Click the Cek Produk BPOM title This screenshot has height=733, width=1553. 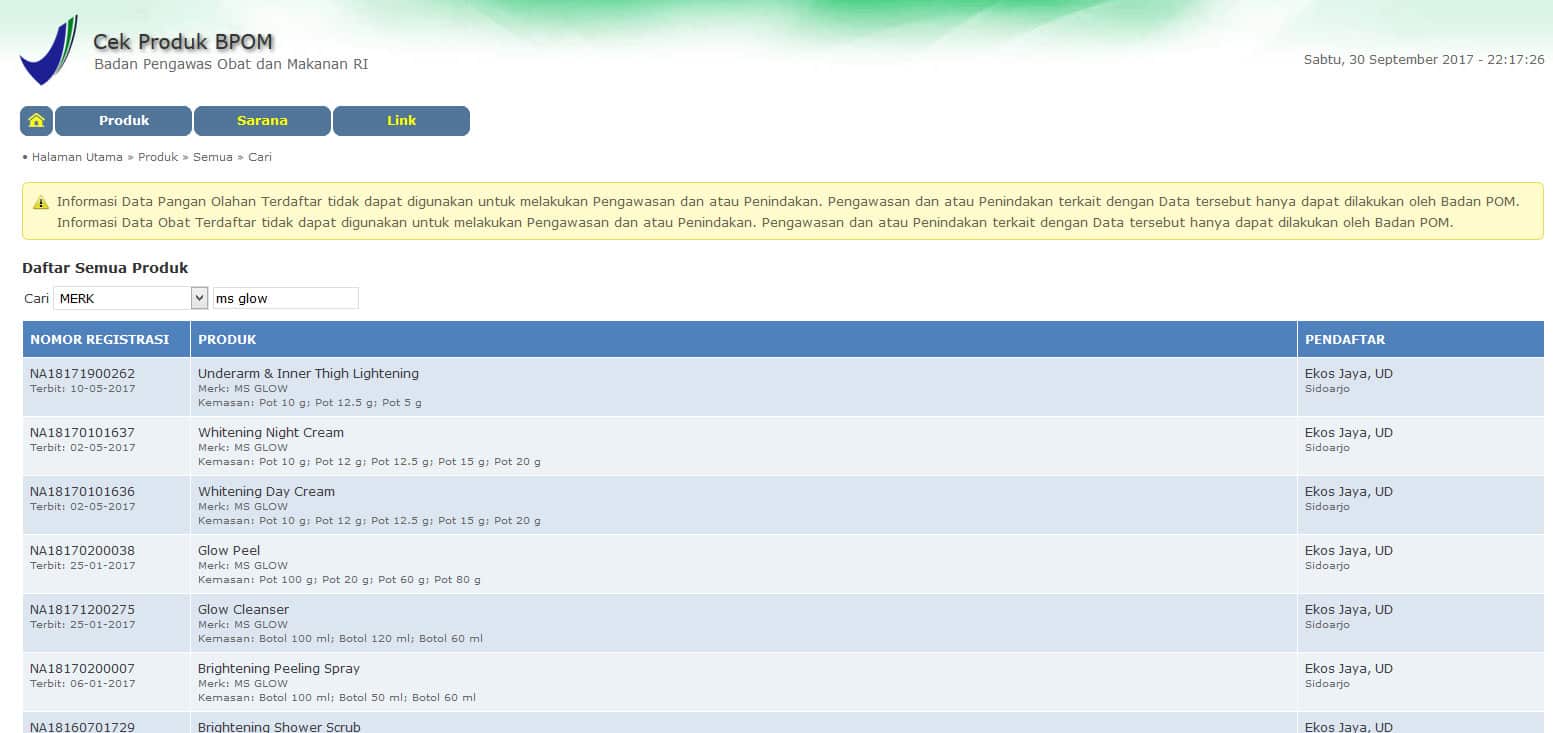(x=183, y=42)
